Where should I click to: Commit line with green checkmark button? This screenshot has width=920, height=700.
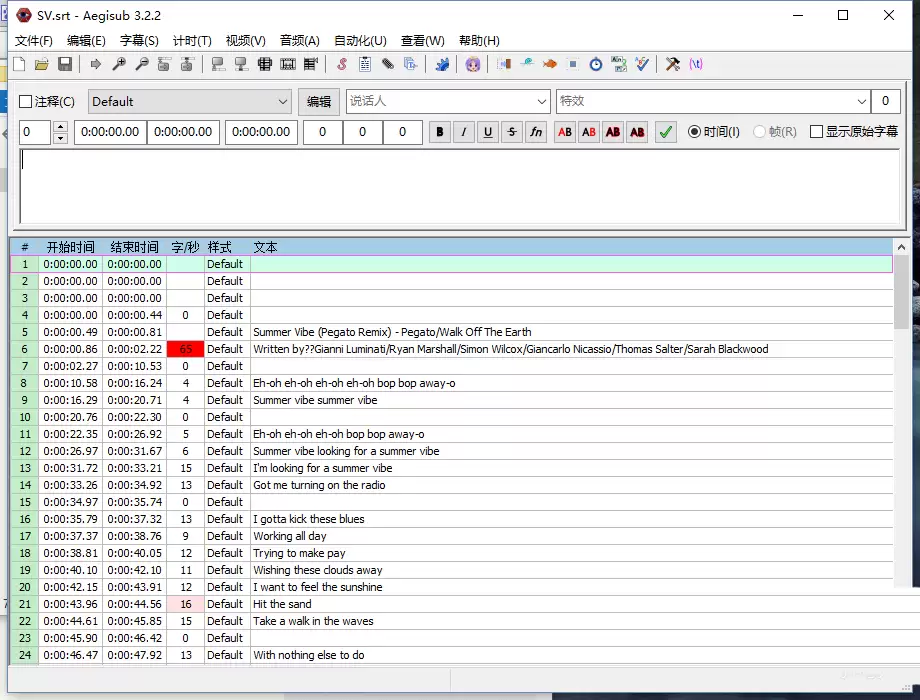(x=665, y=132)
